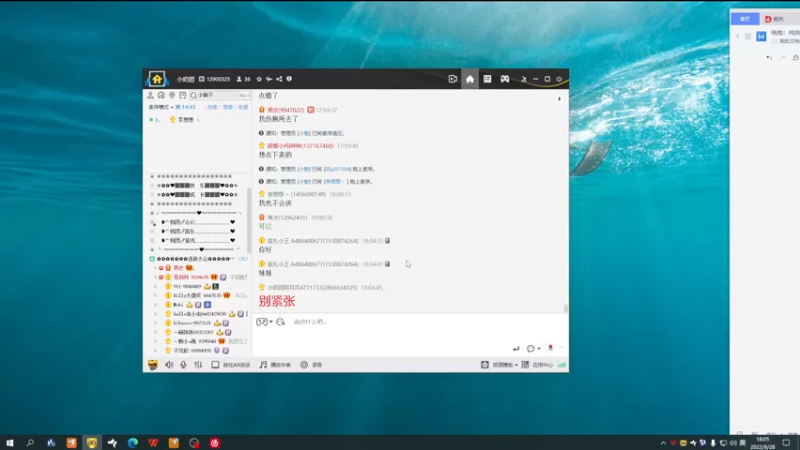Focus the channel search field
Screen dimensions: 800x450
click(220, 95)
